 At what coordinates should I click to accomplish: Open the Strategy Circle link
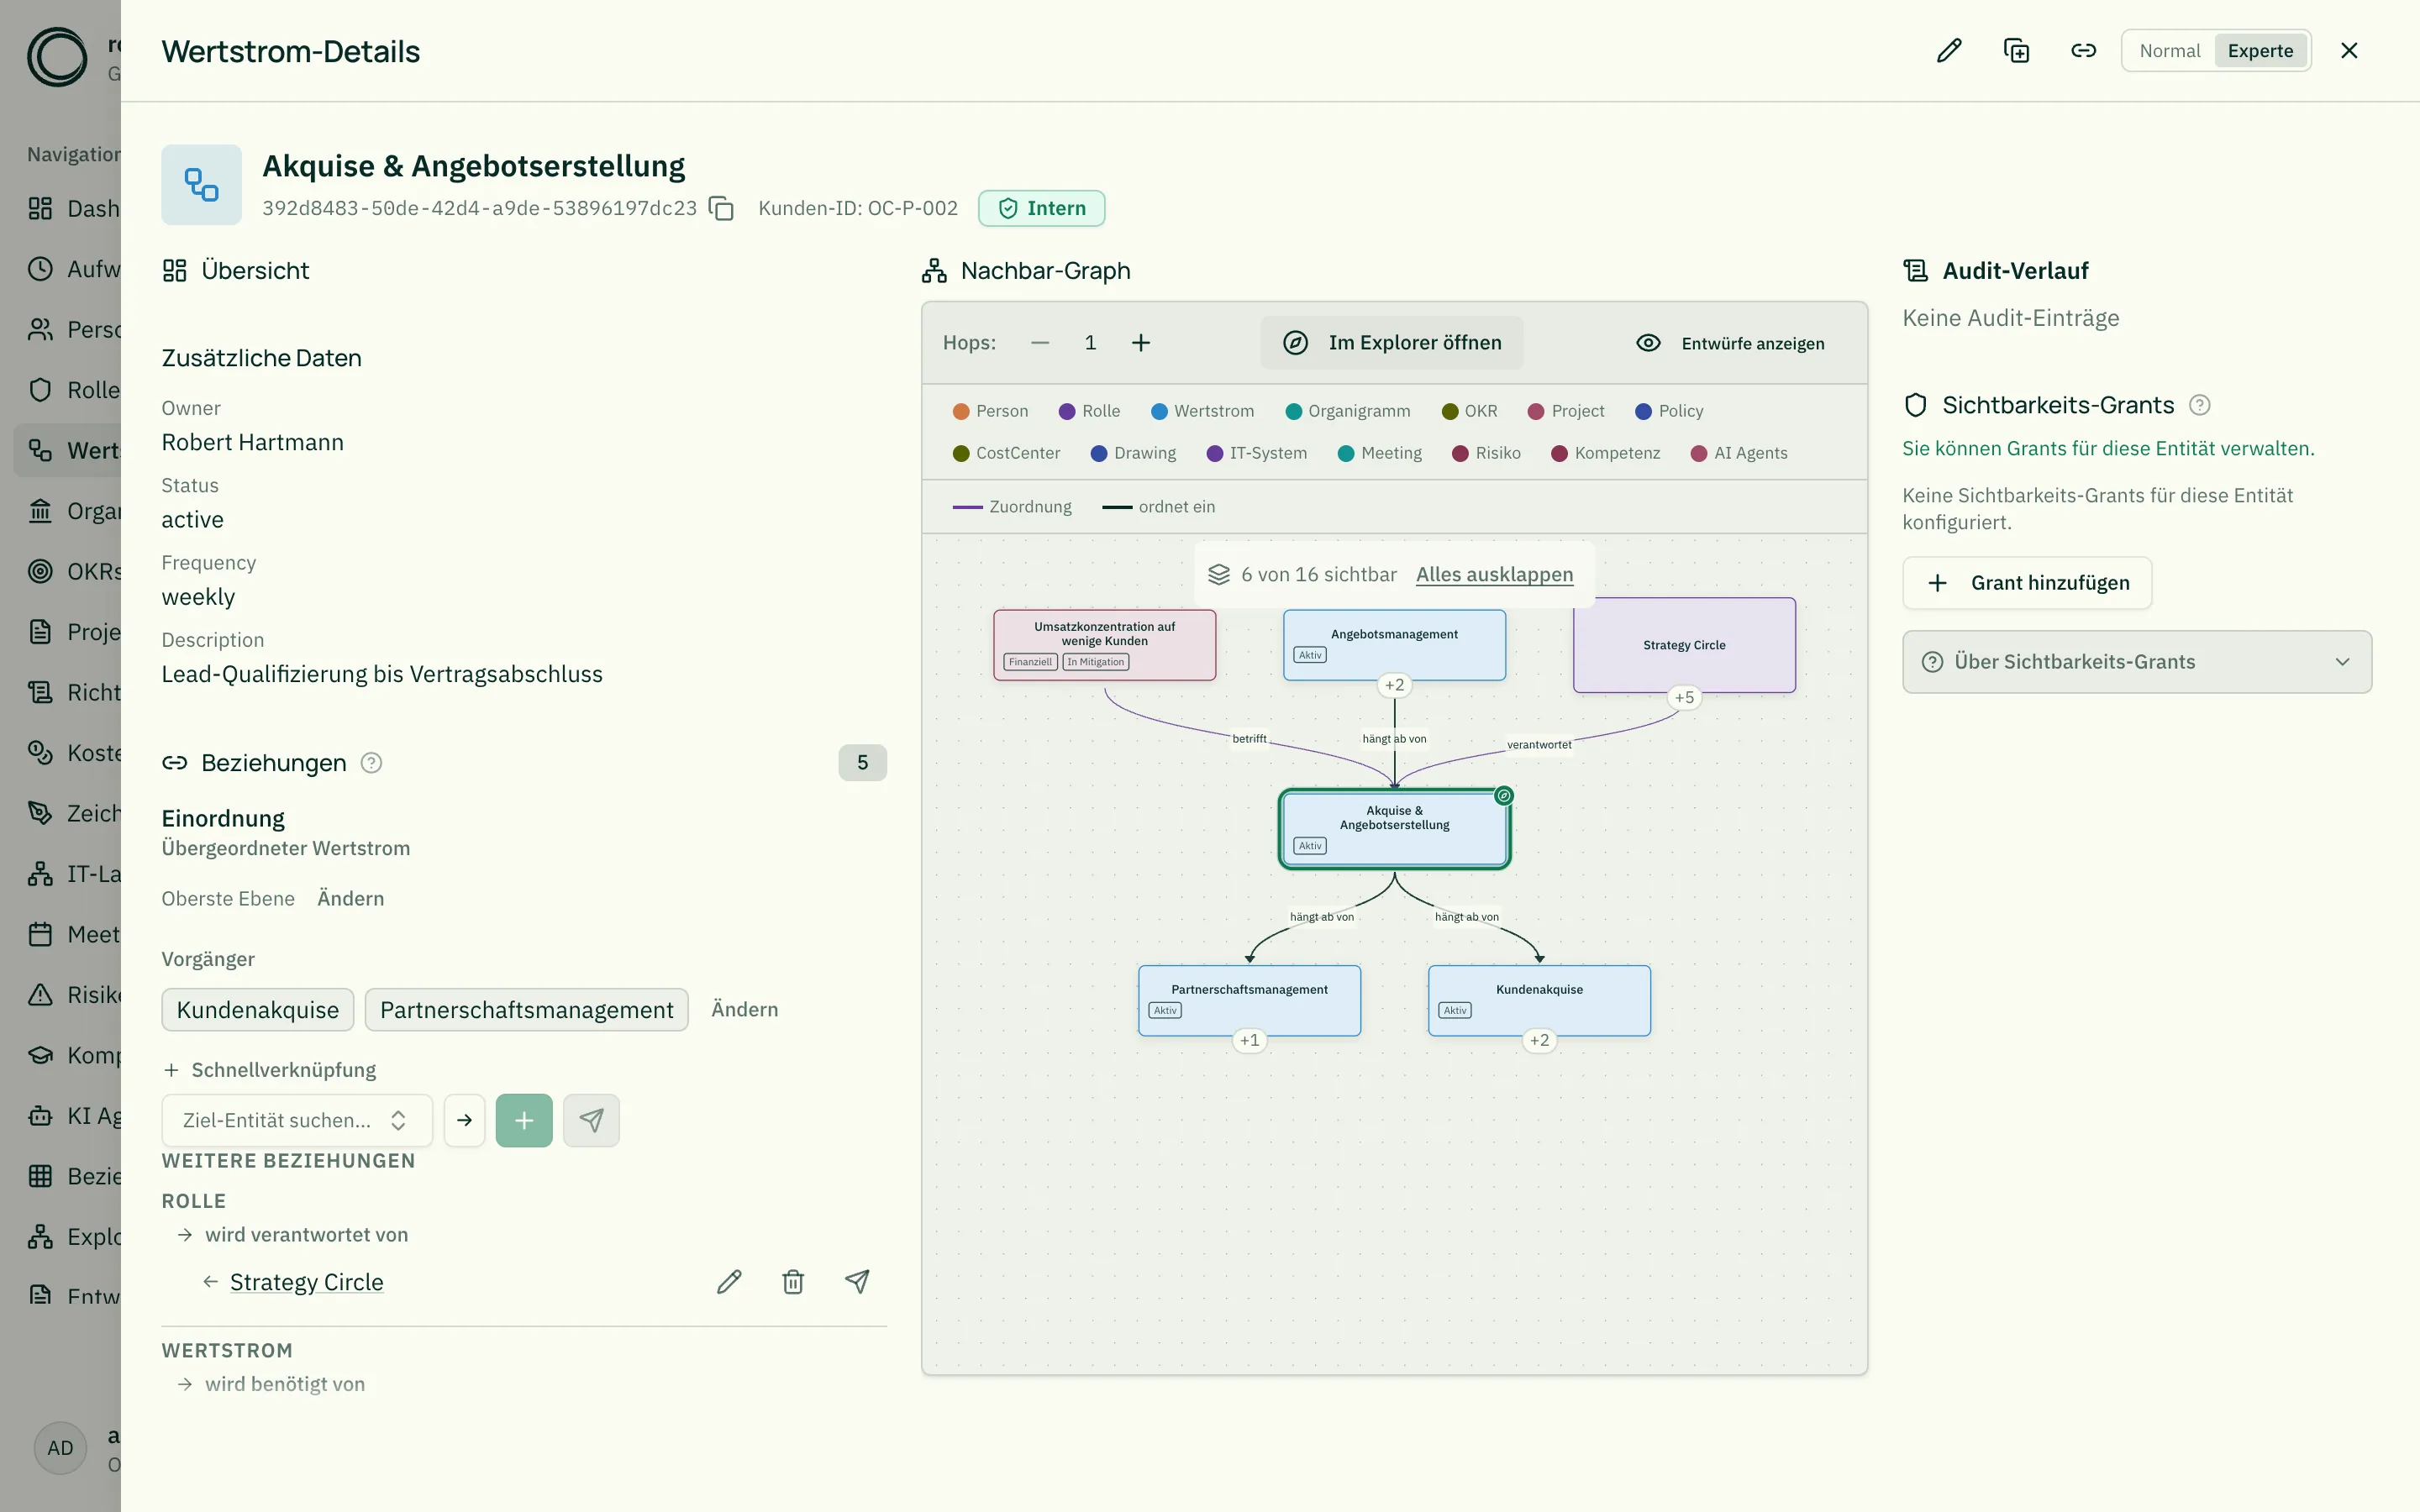(x=306, y=1282)
